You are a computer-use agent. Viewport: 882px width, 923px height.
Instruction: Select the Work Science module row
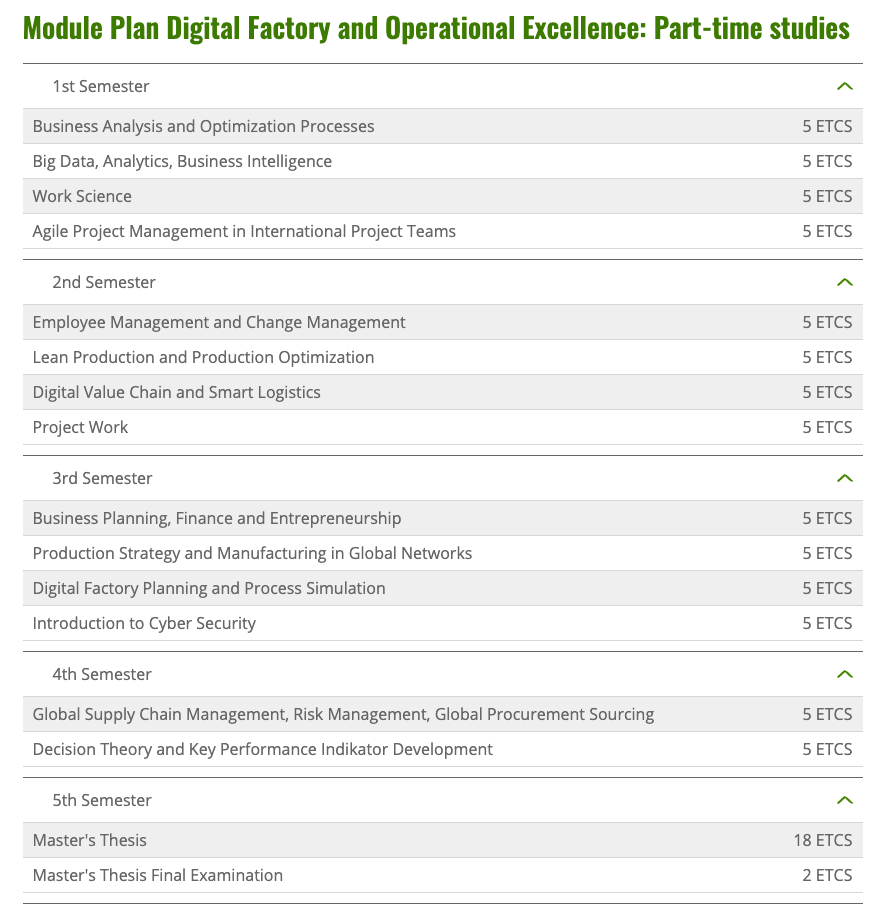(x=443, y=196)
